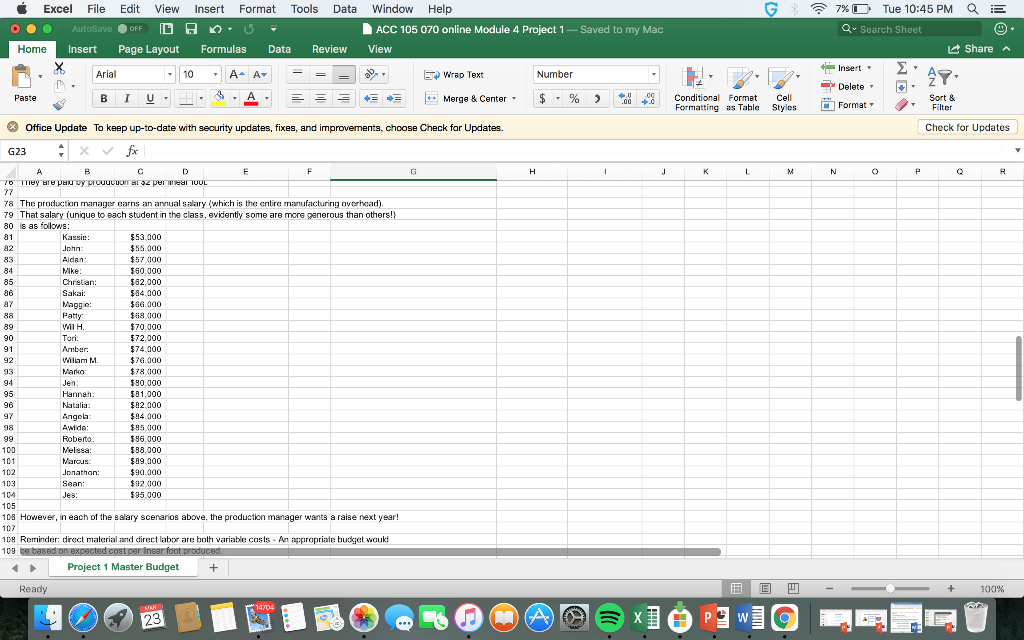1024x640 pixels.
Task: Open Spotify from the Dock
Action: pyautogui.click(x=609, y=617)
